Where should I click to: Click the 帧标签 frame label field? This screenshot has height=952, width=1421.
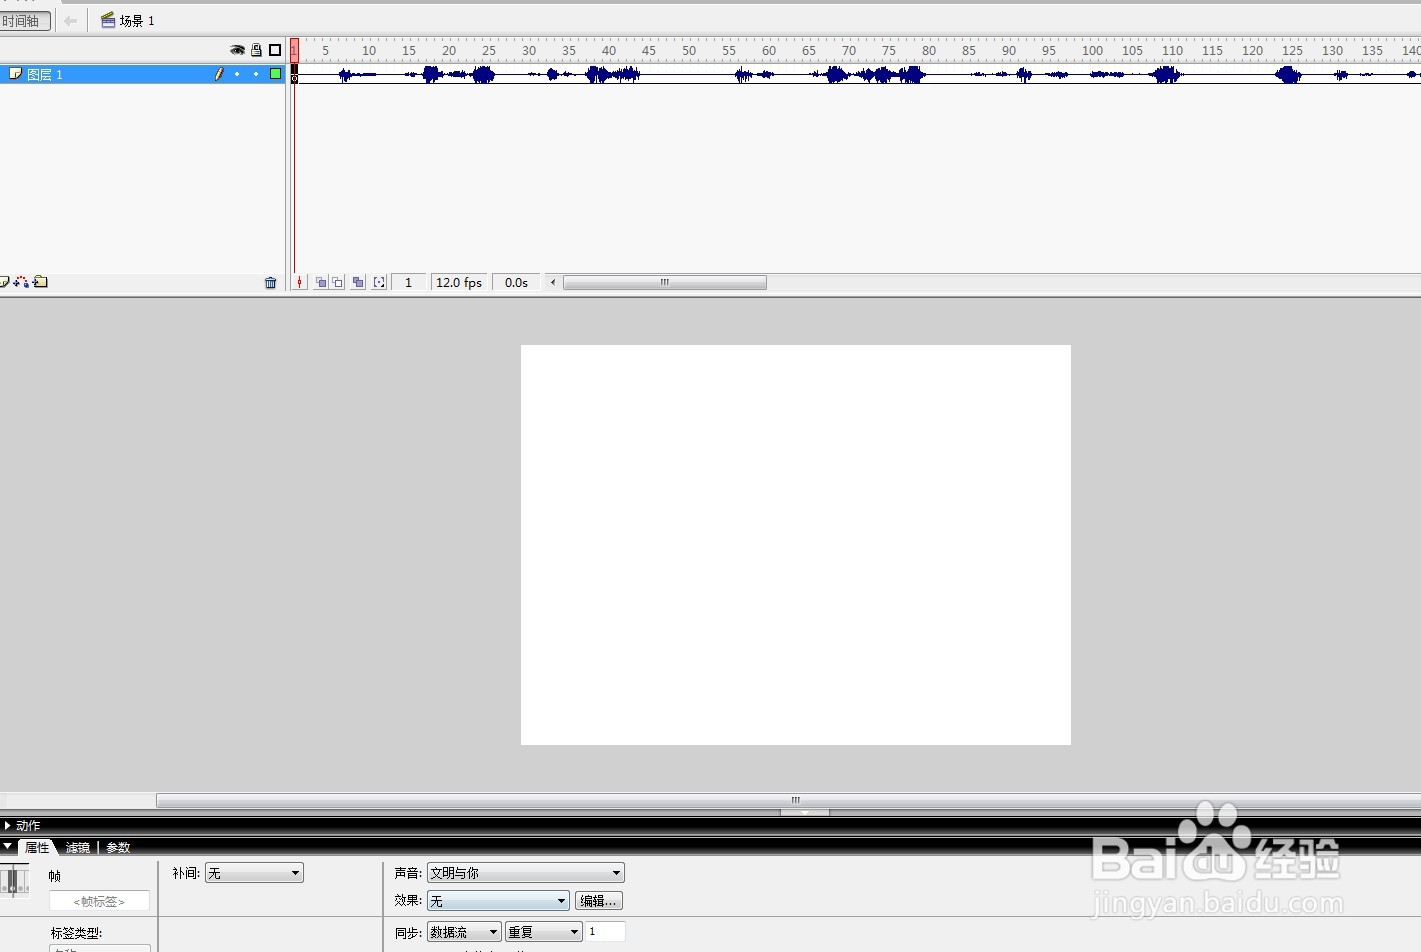tap(99, 901)
